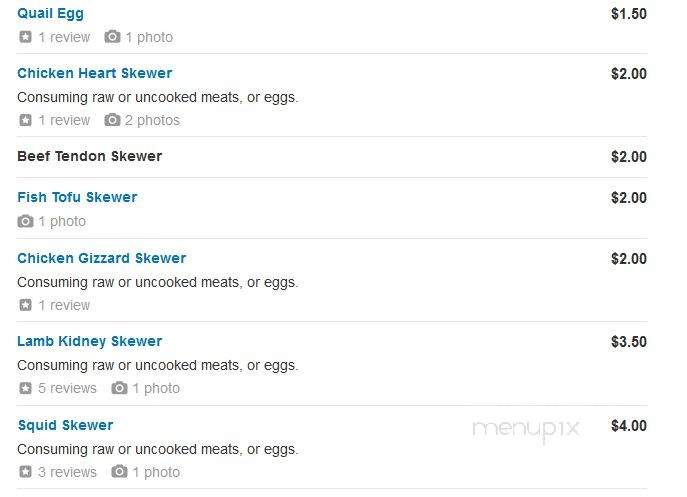Click the Lamb Kidney Skewer camera icon
687x497 pixels.
tap(119, 388)
